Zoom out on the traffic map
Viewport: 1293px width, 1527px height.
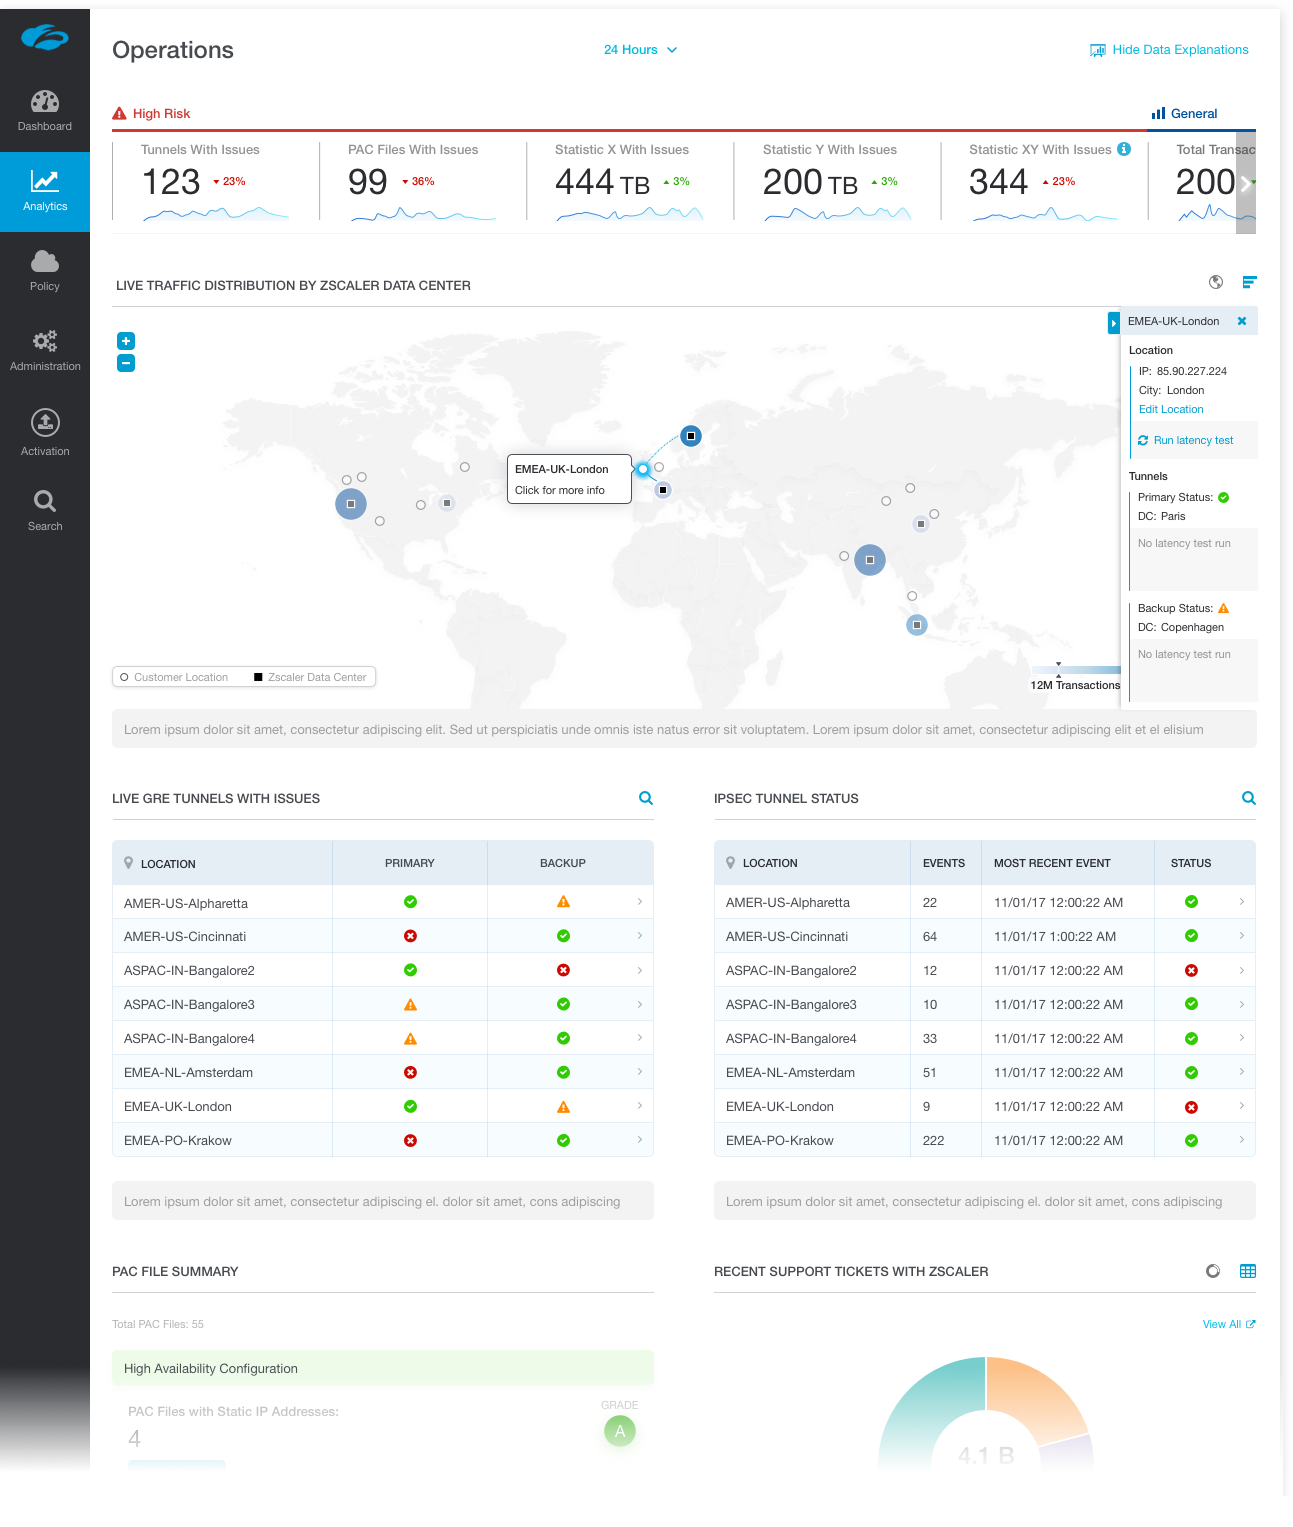click(x=126, y=363)
